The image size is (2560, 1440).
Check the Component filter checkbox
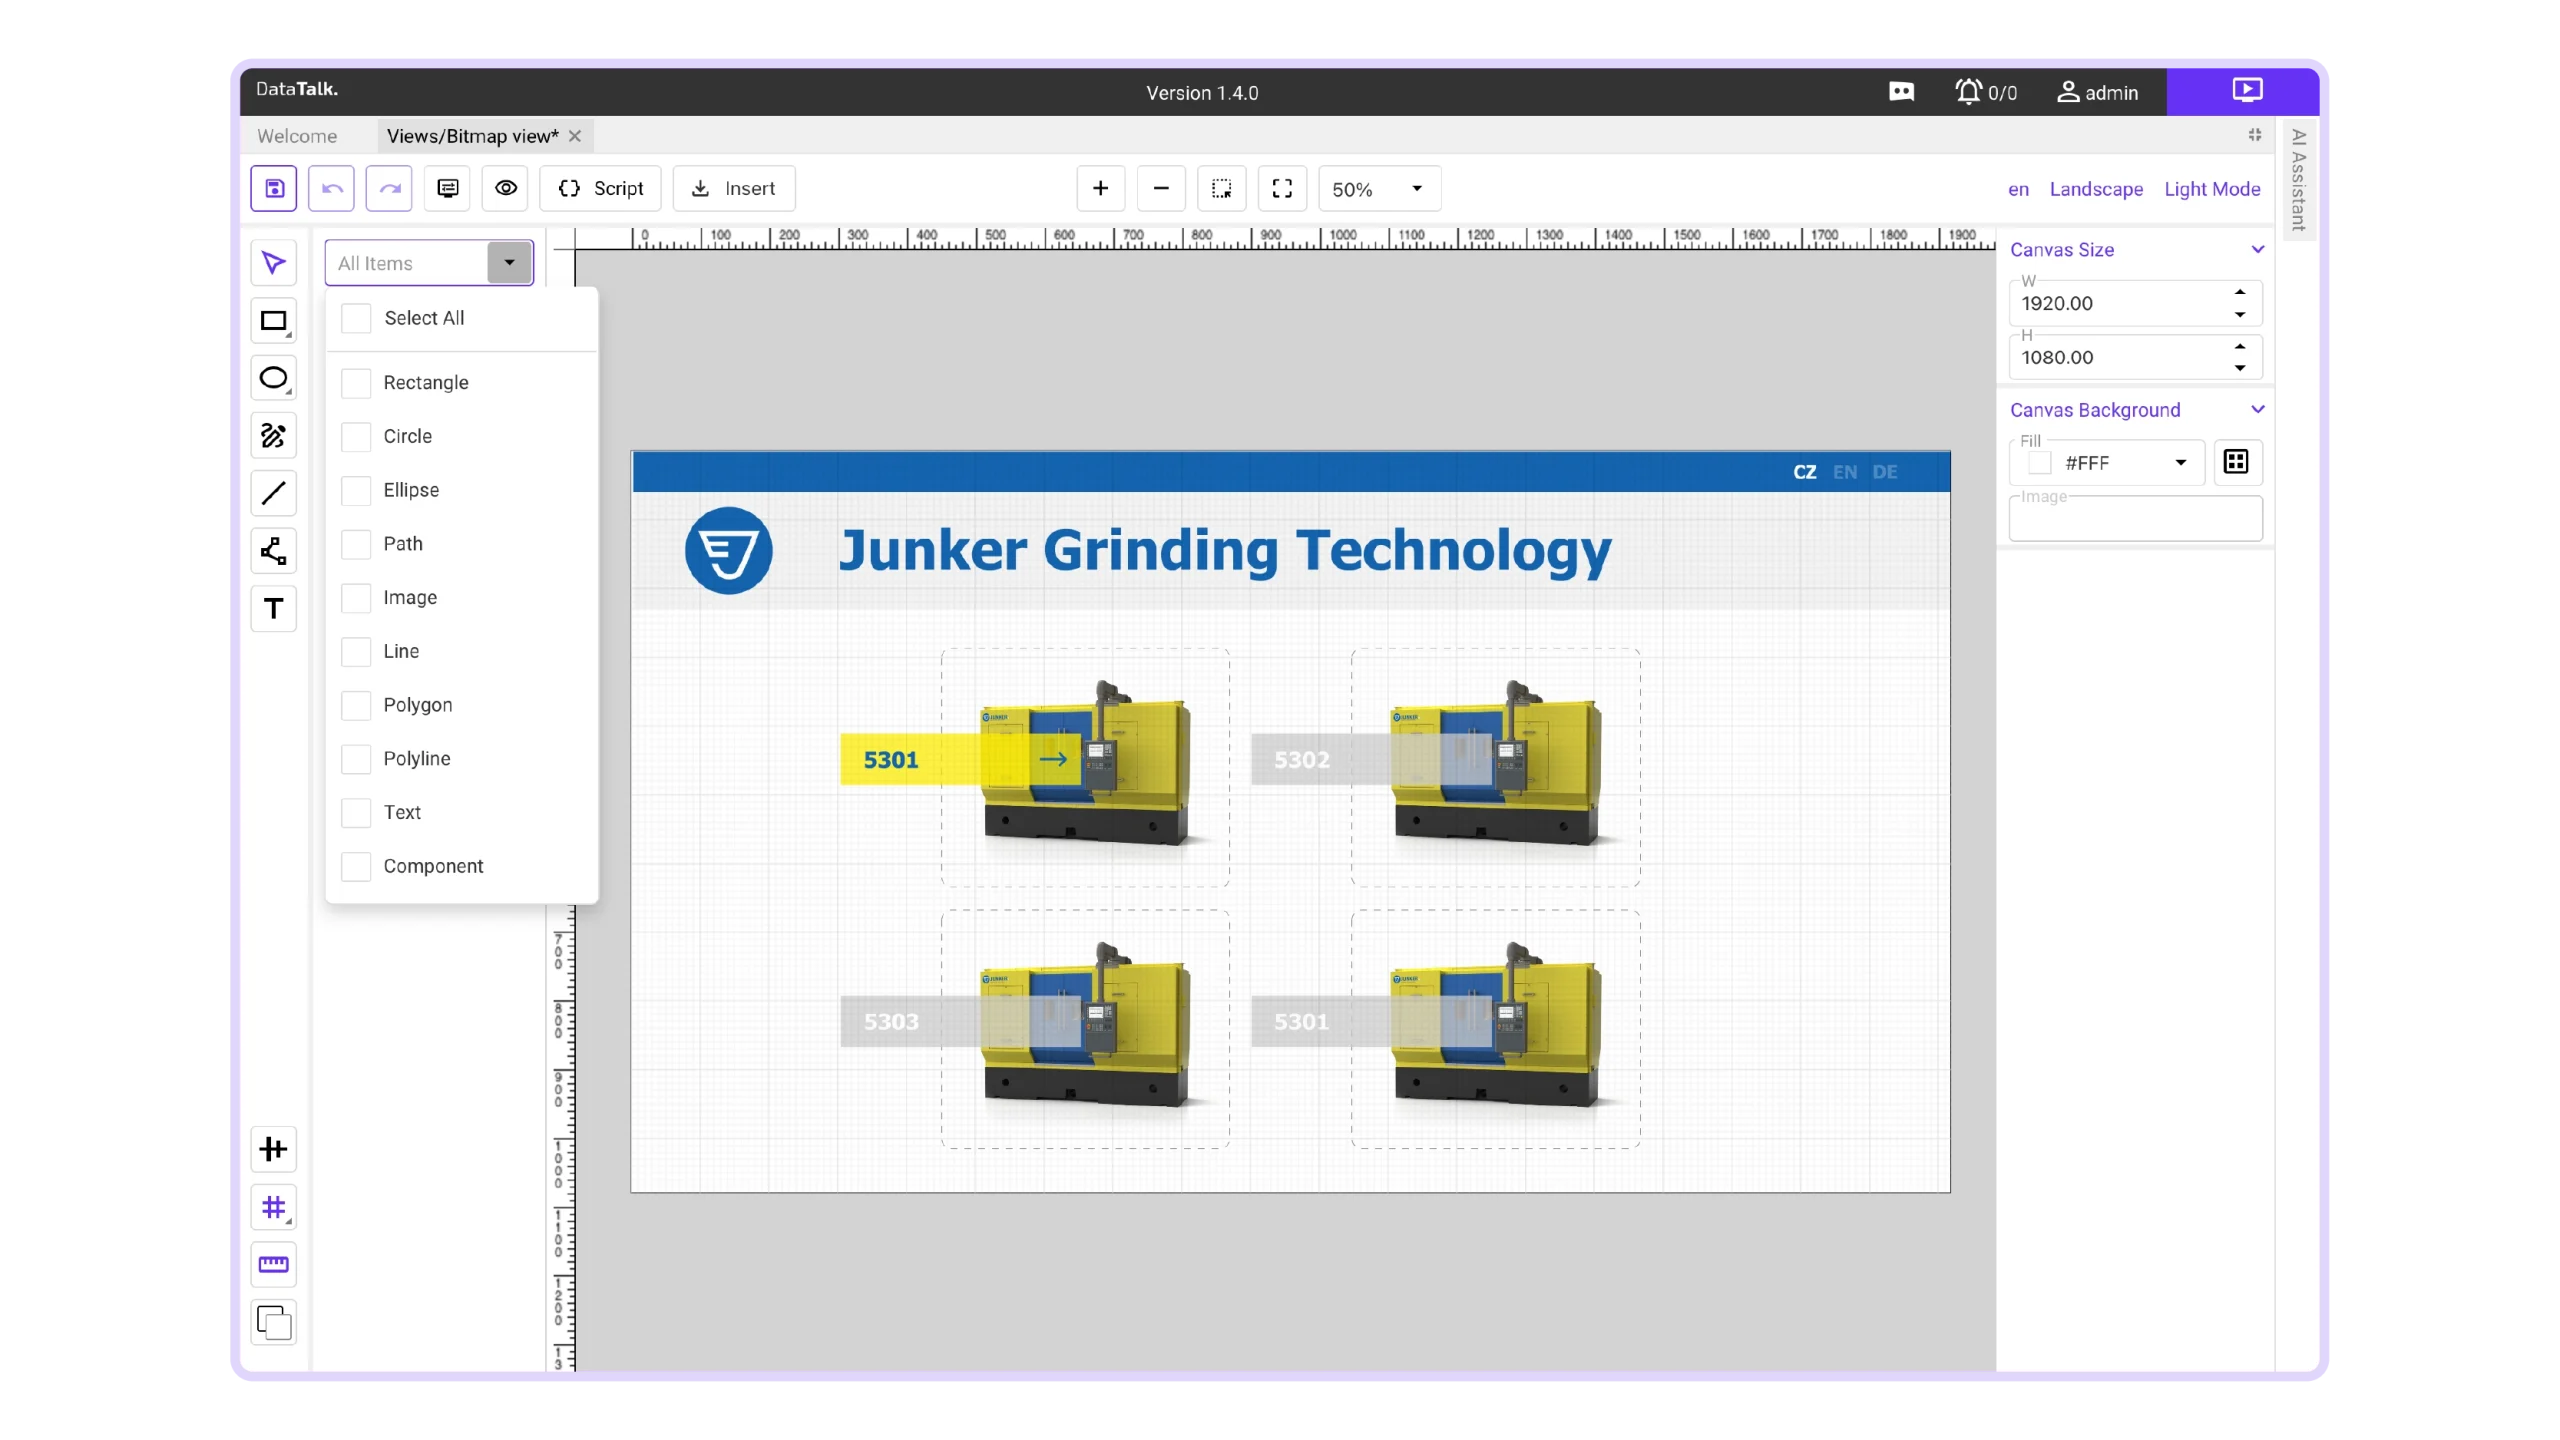tap(356, 866)
